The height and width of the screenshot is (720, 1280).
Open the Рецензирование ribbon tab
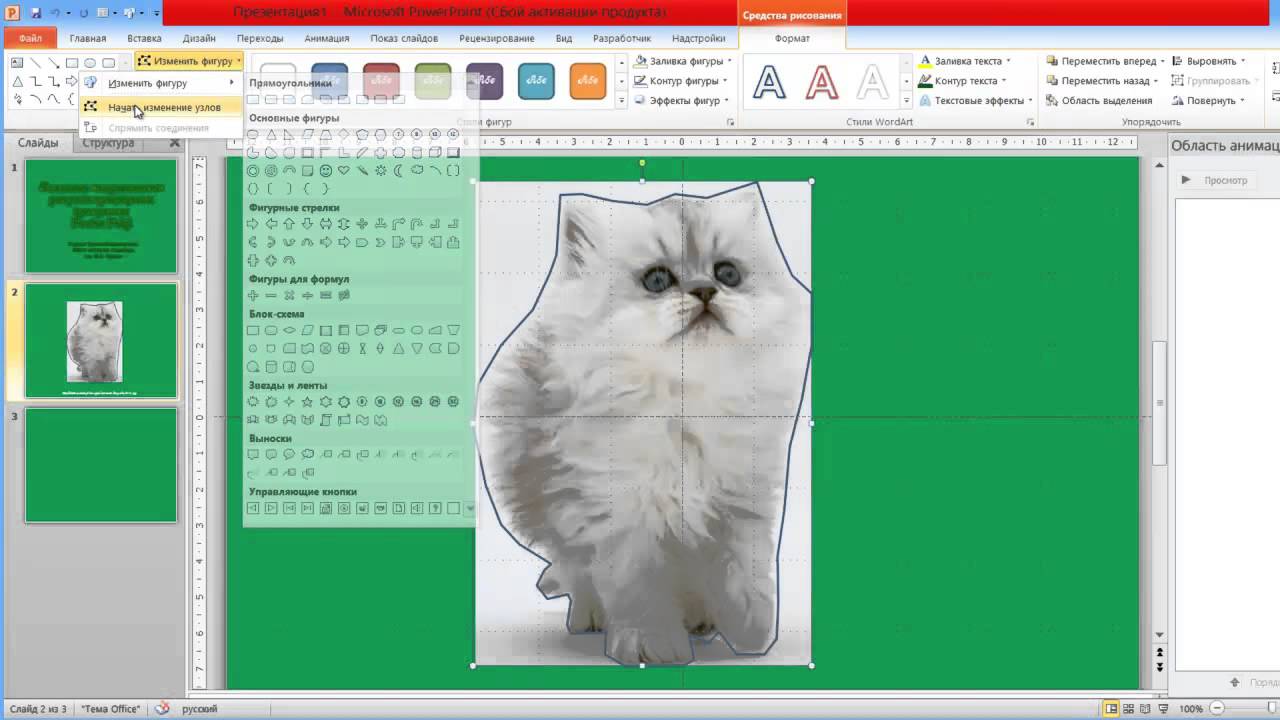click(x=497, y=38)
